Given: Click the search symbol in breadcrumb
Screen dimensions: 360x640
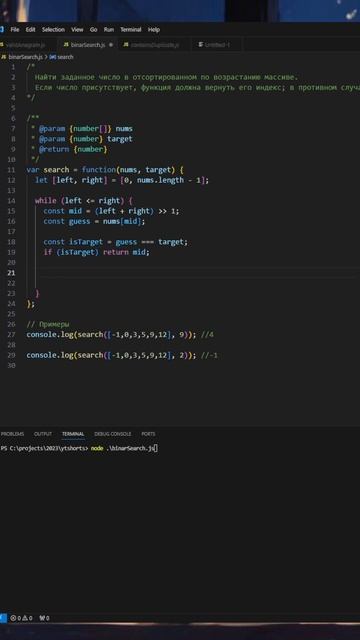Looking at the screenshot, I should (61, 57).
